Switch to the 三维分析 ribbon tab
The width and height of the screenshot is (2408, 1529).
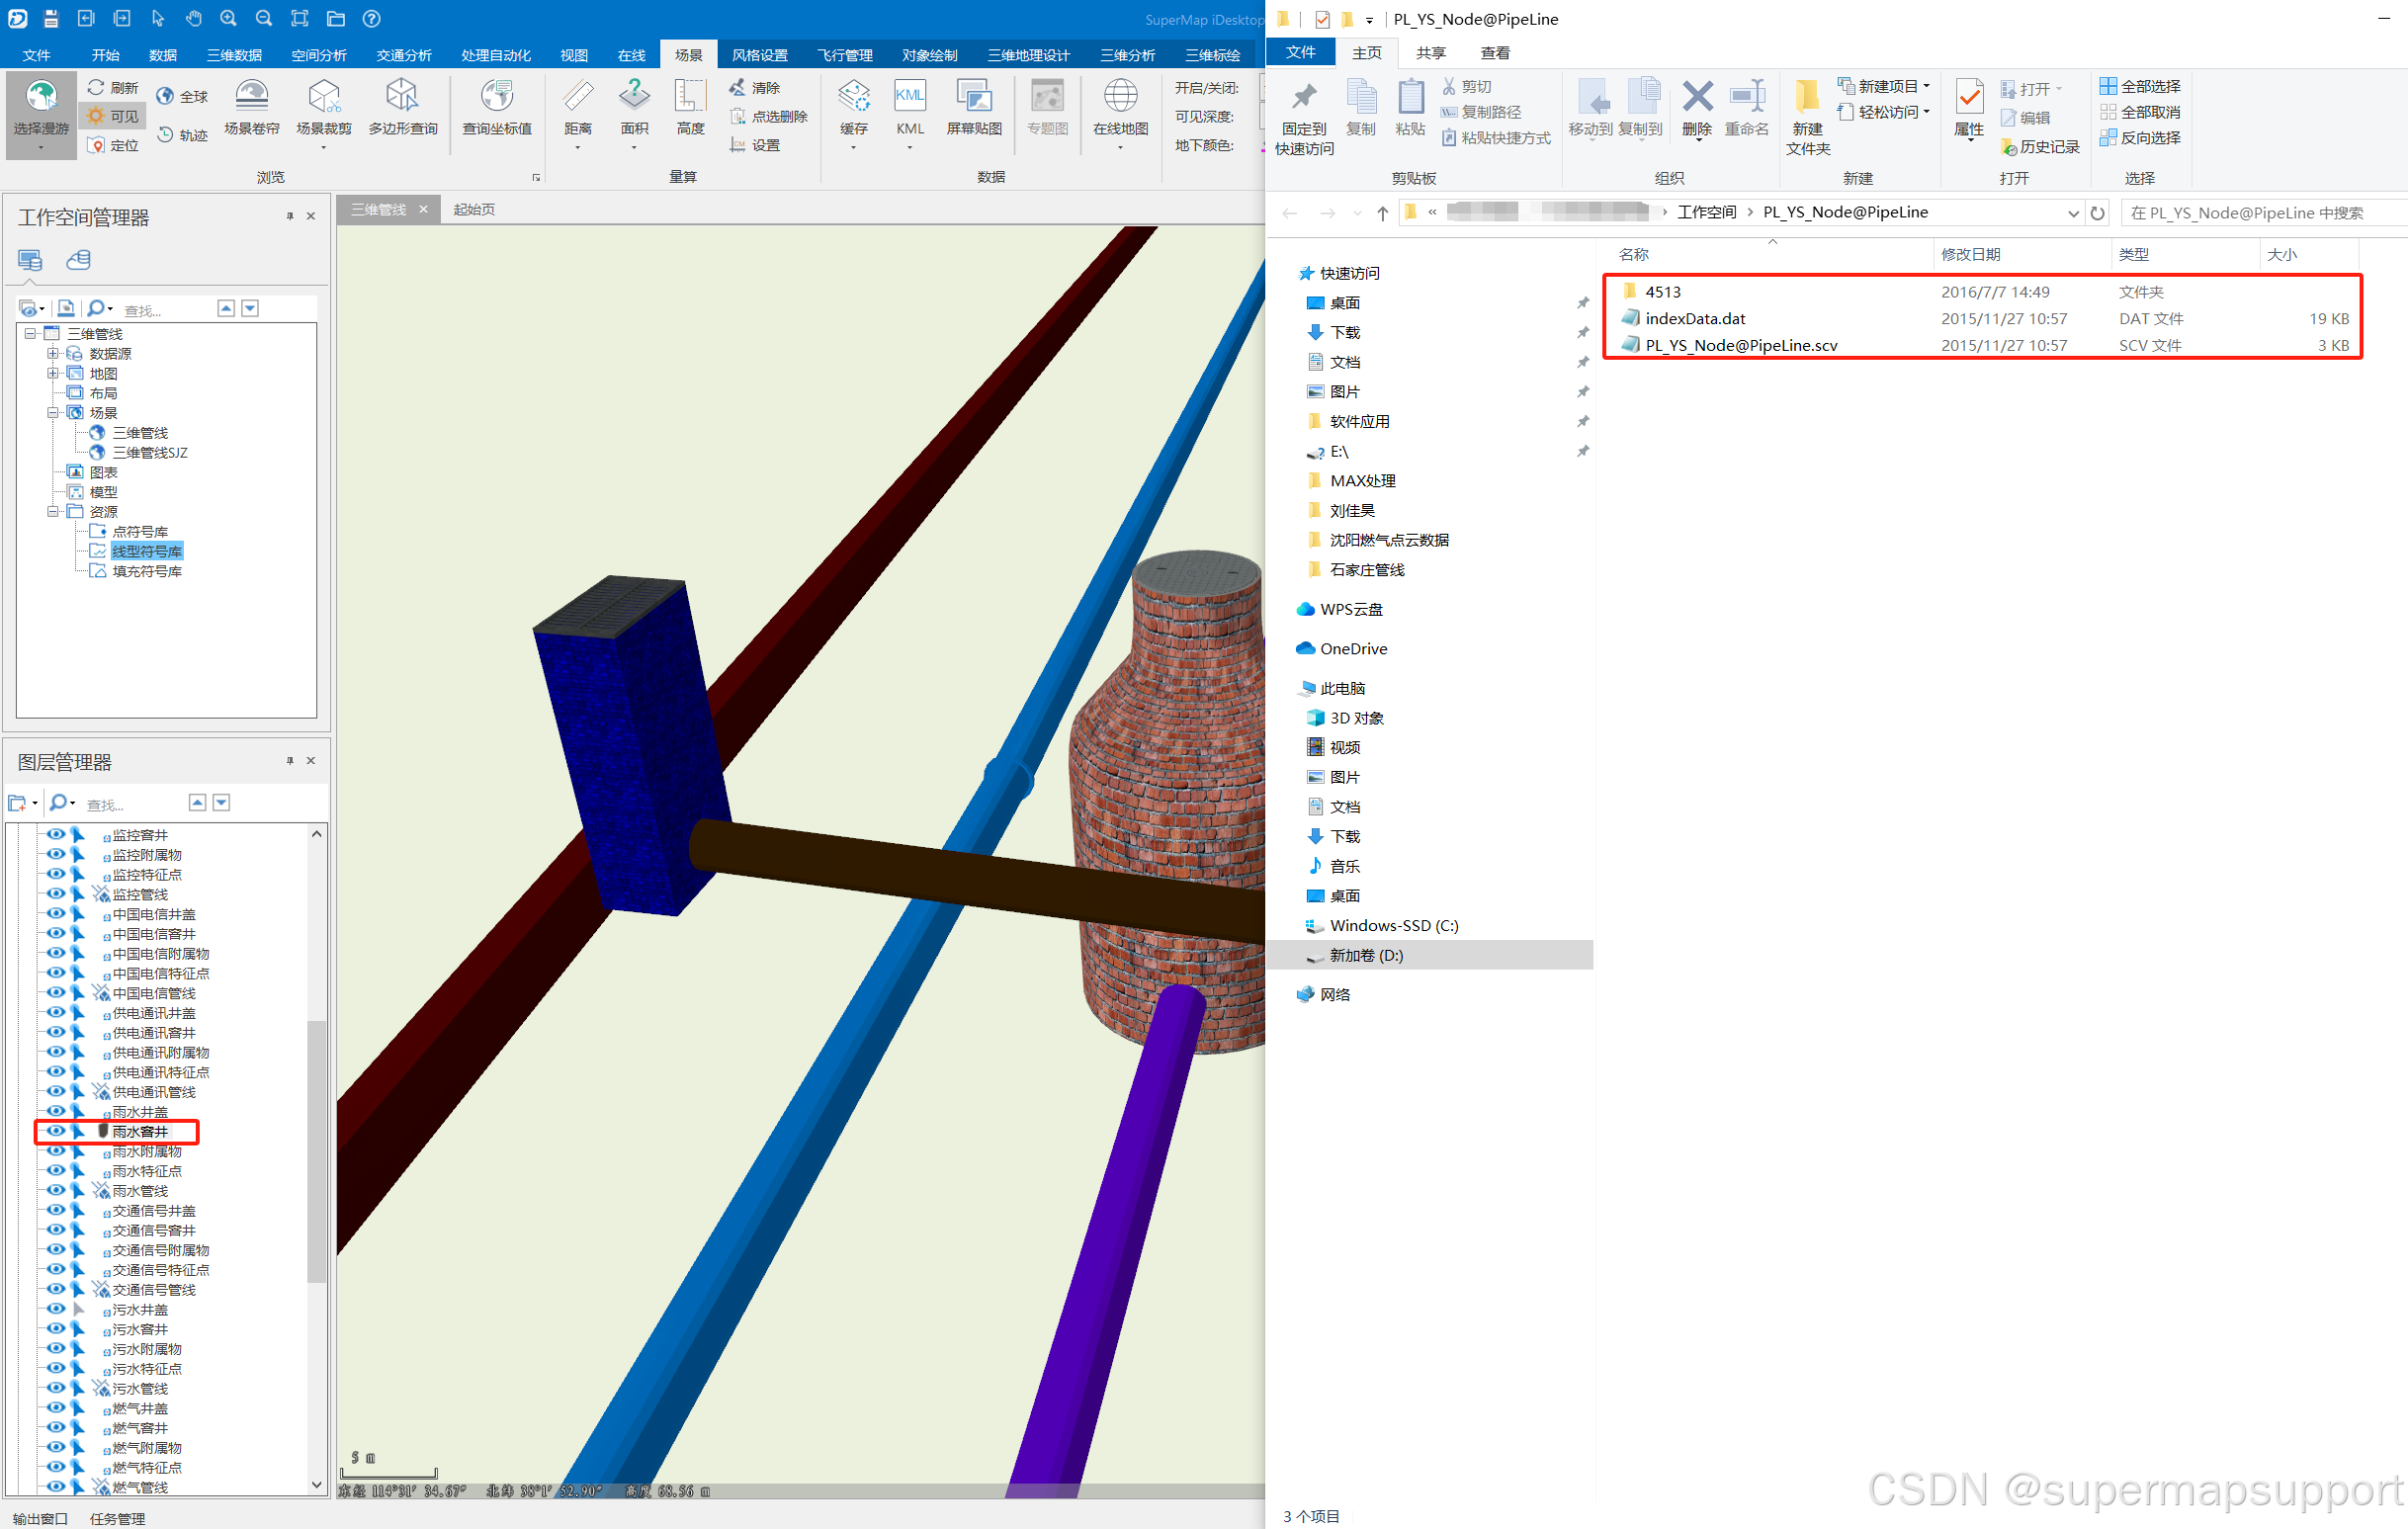(1127, 55)
